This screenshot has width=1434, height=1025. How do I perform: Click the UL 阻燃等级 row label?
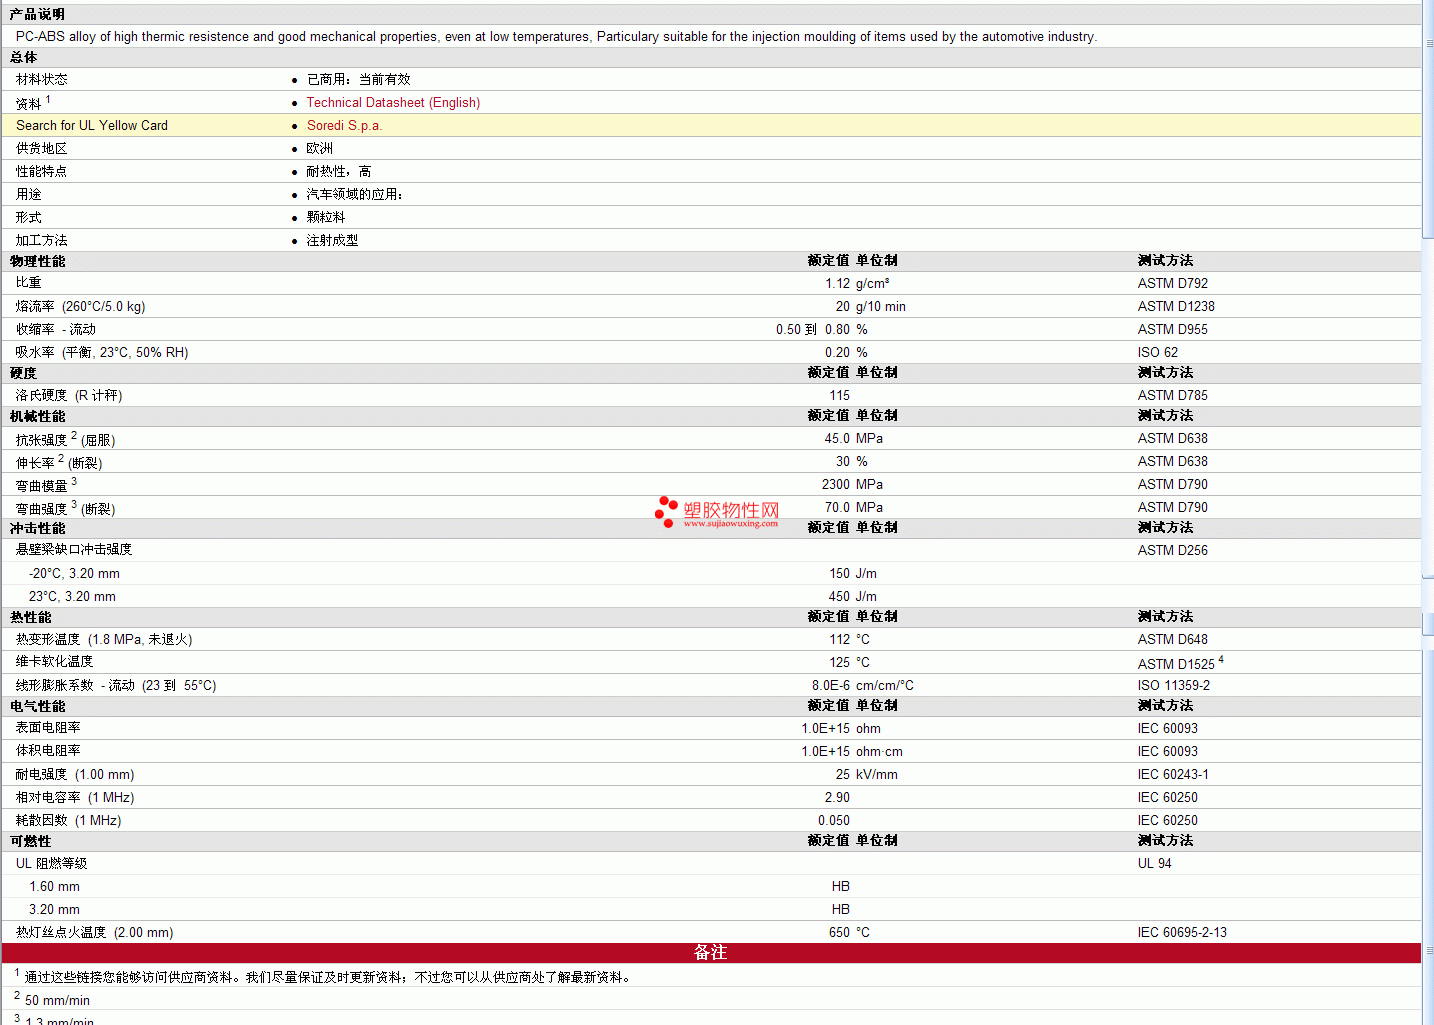click(51, 863)
